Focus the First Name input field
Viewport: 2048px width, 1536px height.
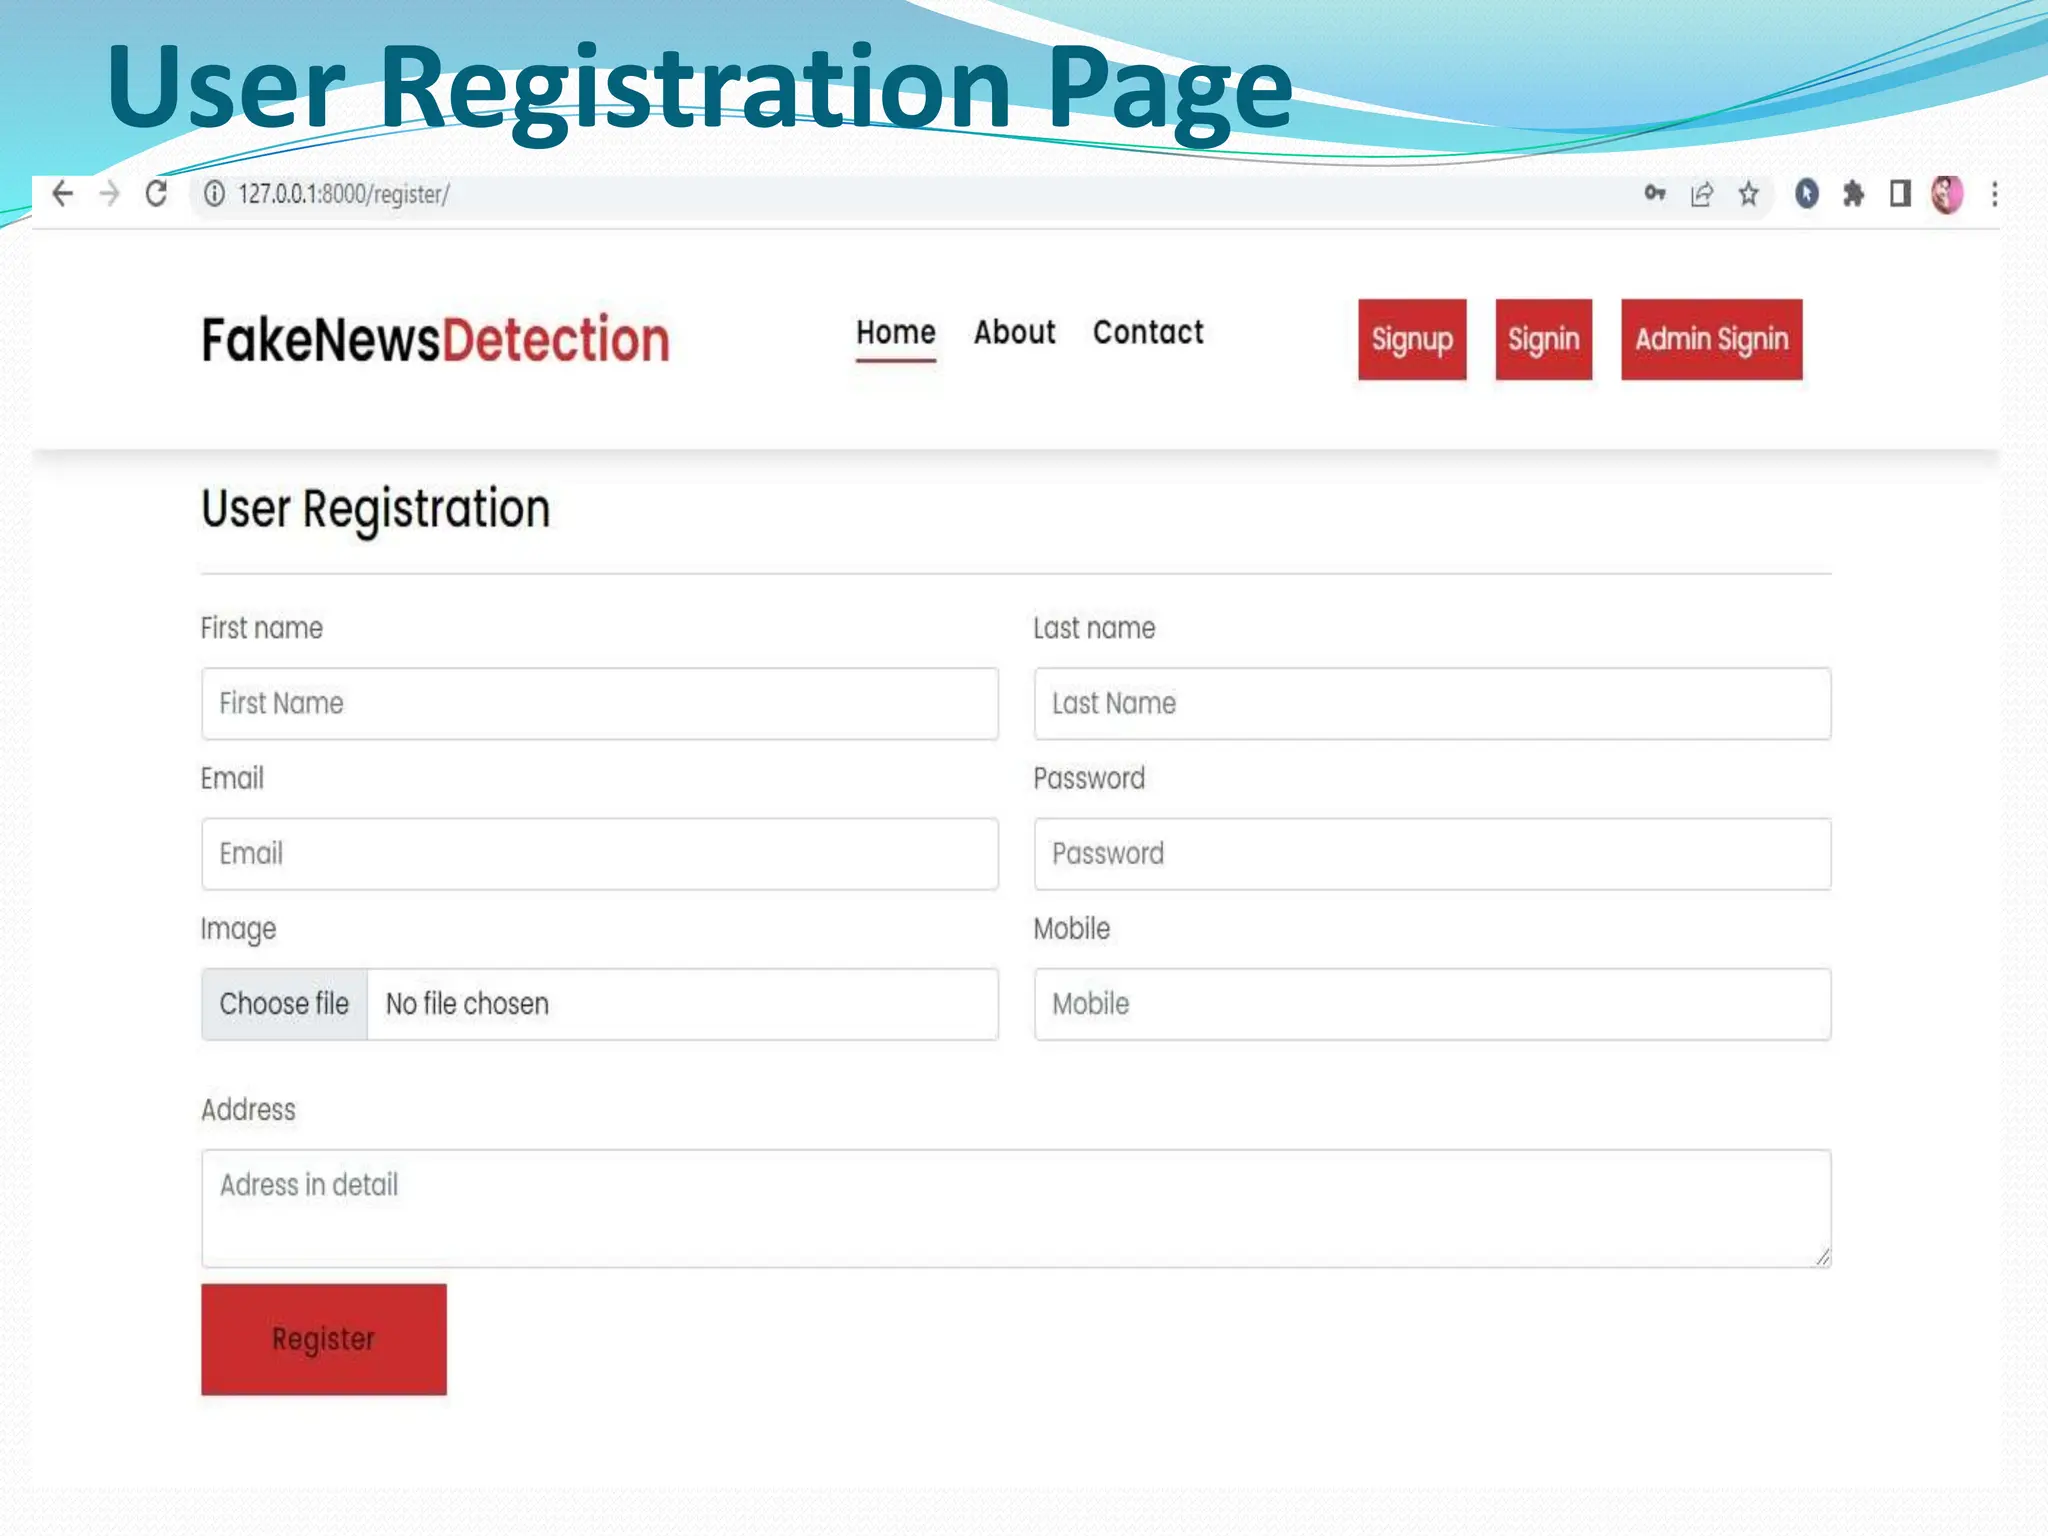click(x=600, y=704)
